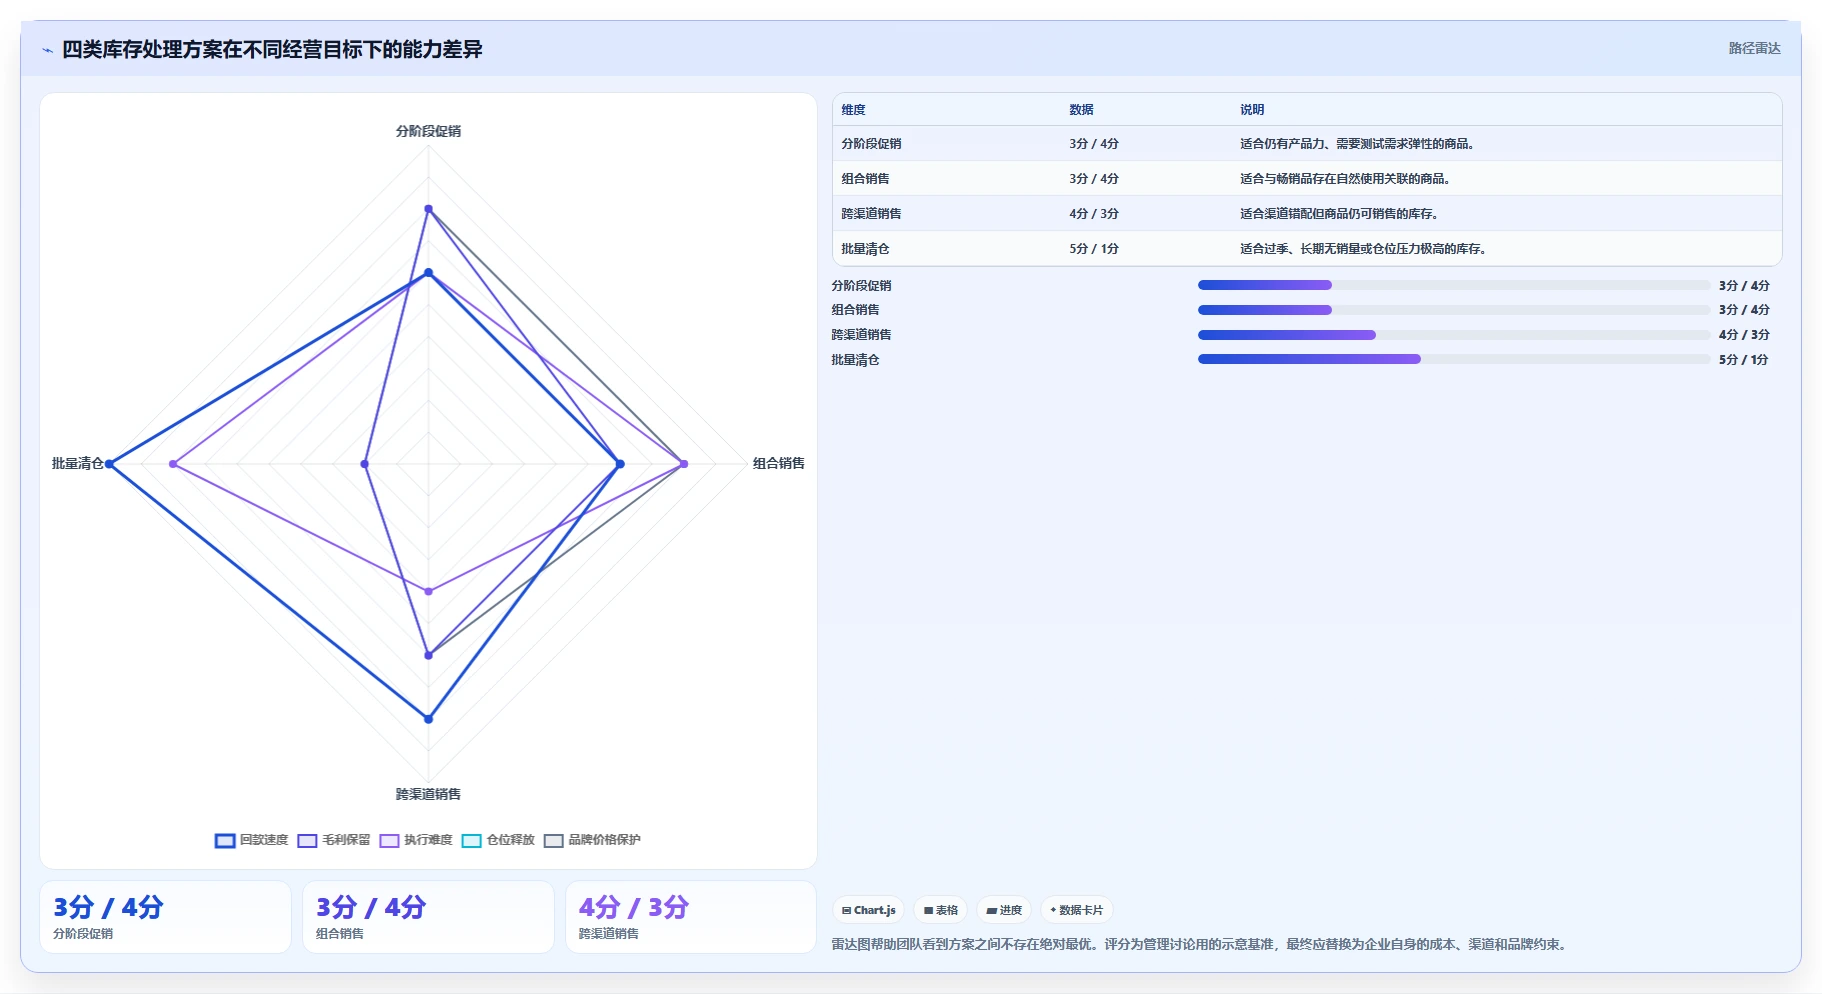Select the 跨渠道销售 axis label below the radar
The width and height of the screenshot is (1822, 994).
[x=428, y=794]
